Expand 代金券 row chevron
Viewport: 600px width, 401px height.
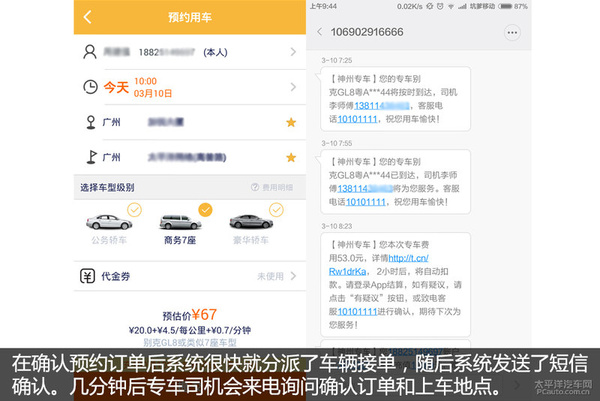click(x=293, y=276)
